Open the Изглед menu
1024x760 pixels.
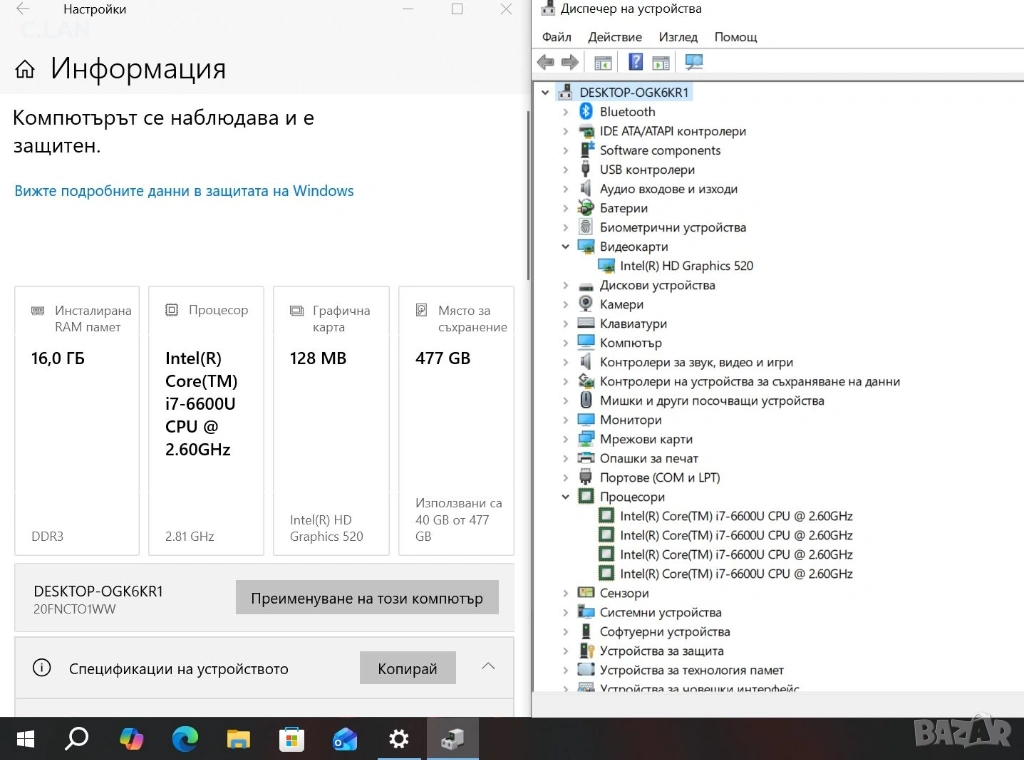pyautogui.click(x=678, y=37)
